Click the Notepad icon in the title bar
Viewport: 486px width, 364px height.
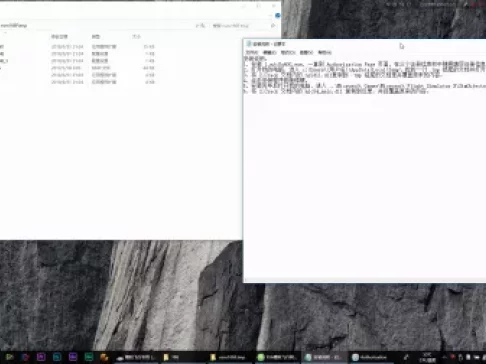click(x=249, y=44)
